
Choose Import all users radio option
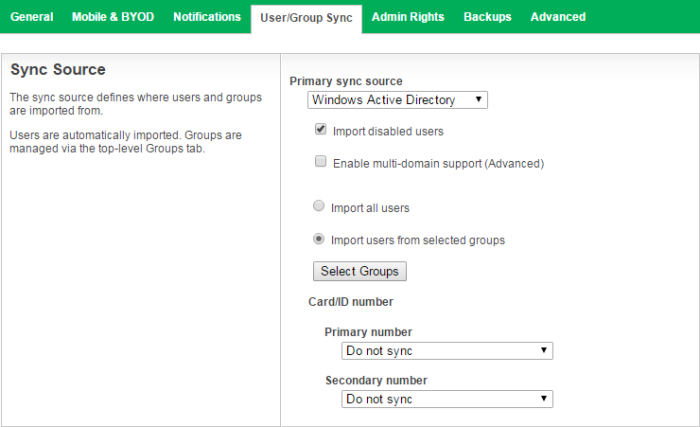319,206
